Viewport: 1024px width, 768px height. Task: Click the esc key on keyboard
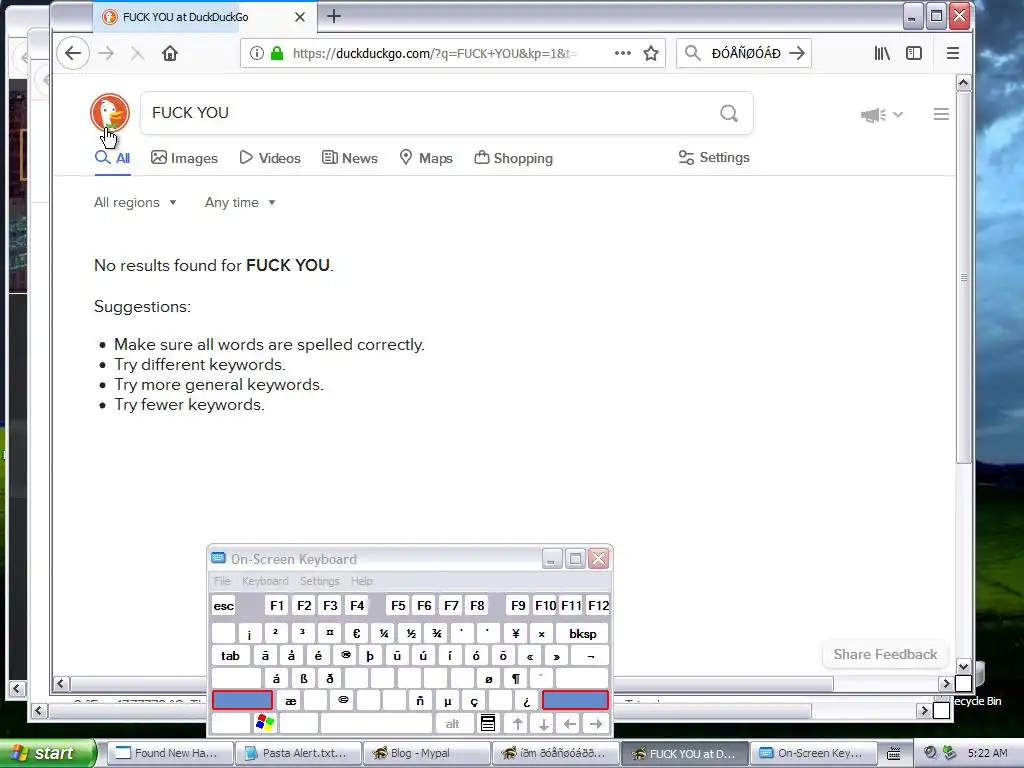coord(223,606)
